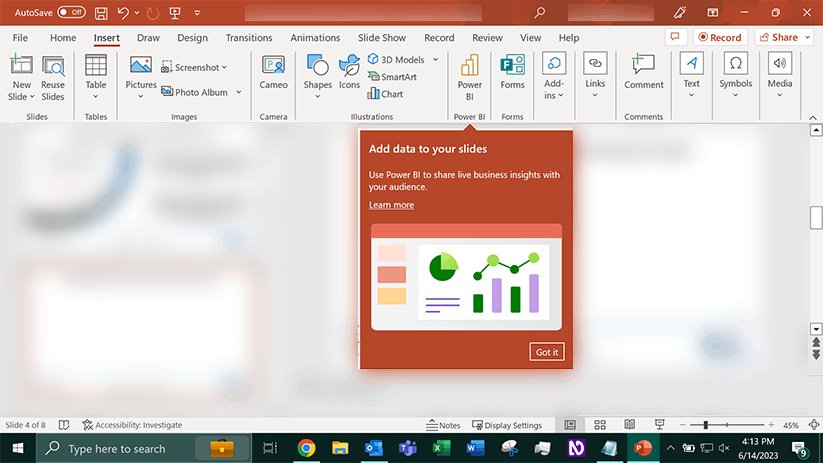Viewport: 823px width, 463px height.
Task: Open Excel from the taskbar
Action: tap(441, 448)
